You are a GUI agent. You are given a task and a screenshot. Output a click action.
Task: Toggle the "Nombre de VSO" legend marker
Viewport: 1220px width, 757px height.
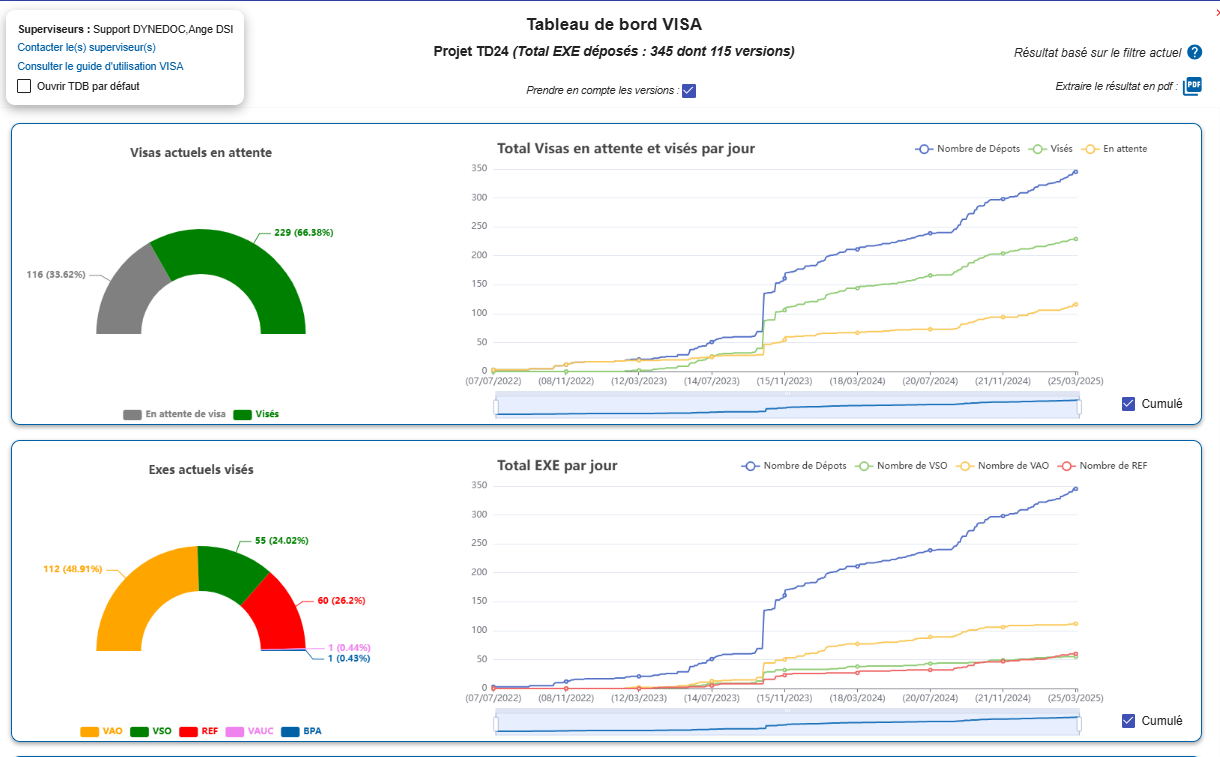865,466
